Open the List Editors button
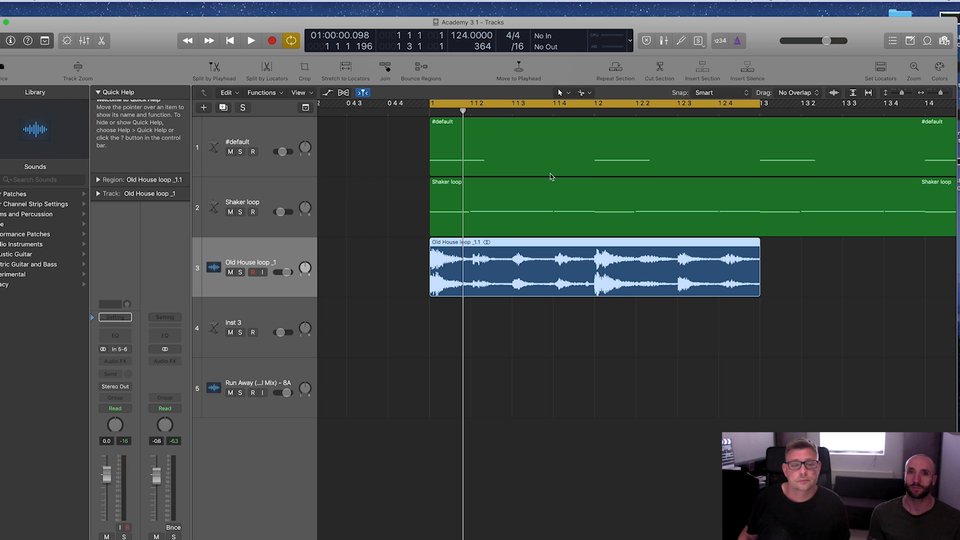The height and width of the screenshot is (540, 960). (893, 40)
